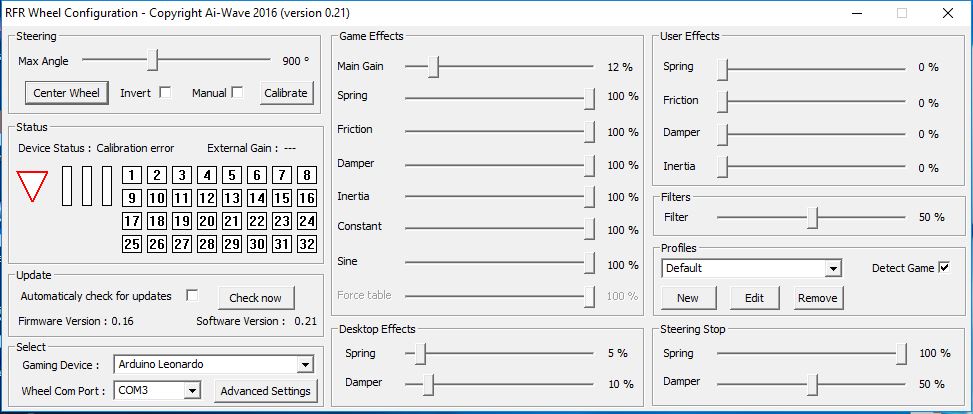Open the Default profile dropdown
This screenshot has width=973, height=414.
[x=832, y=268]
